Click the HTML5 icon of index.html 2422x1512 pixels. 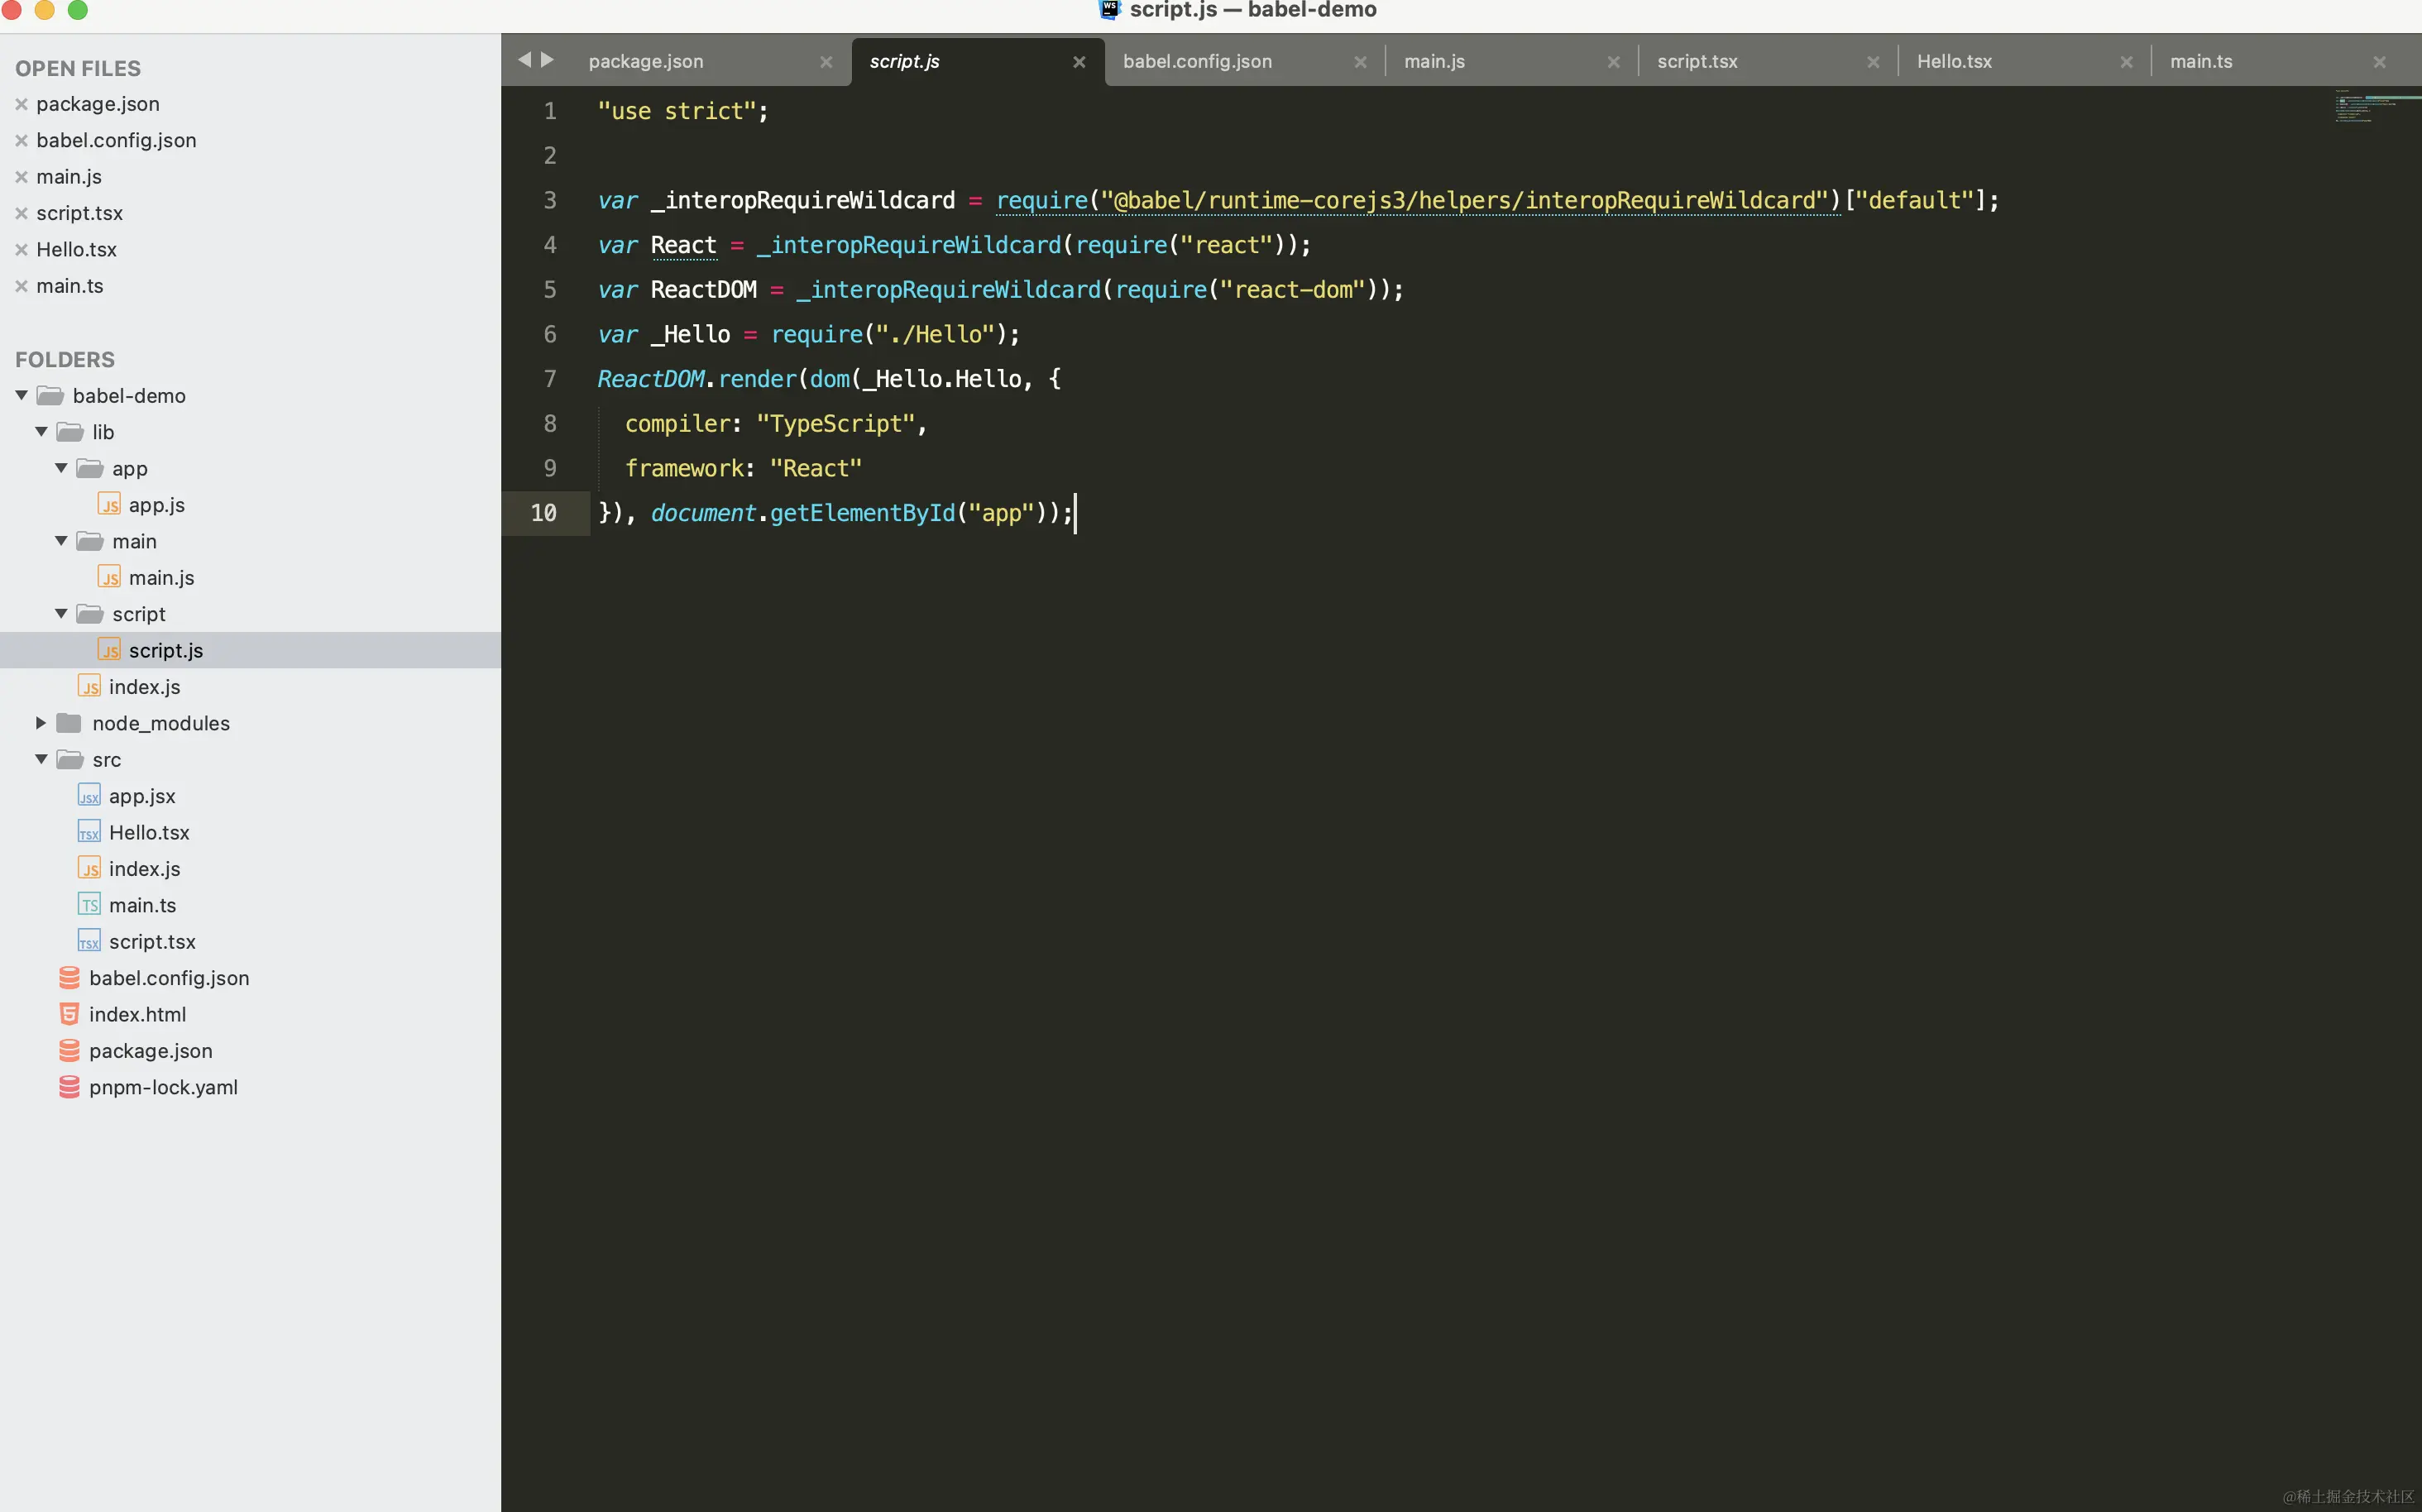(69, 1014)
